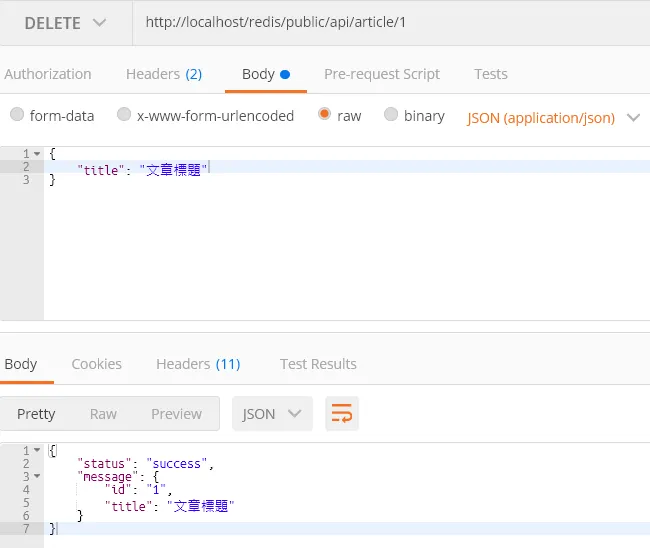Select the Pretty response view
The image size is (650, 548).
(x=36, y=414)
